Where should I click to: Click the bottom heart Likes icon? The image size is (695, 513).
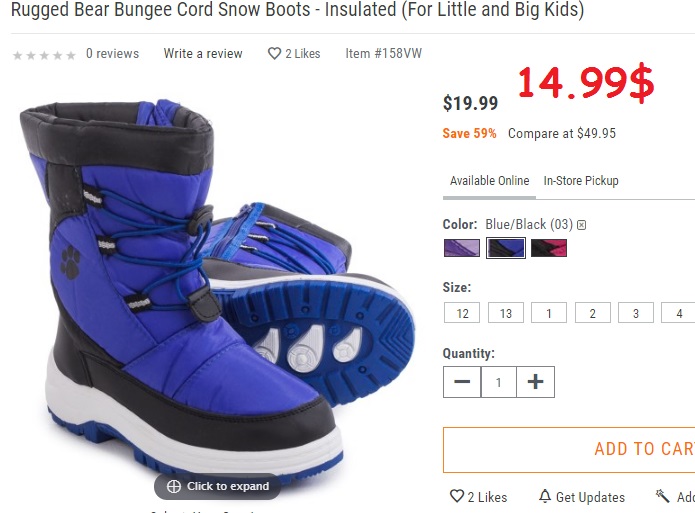coord(457,496)
